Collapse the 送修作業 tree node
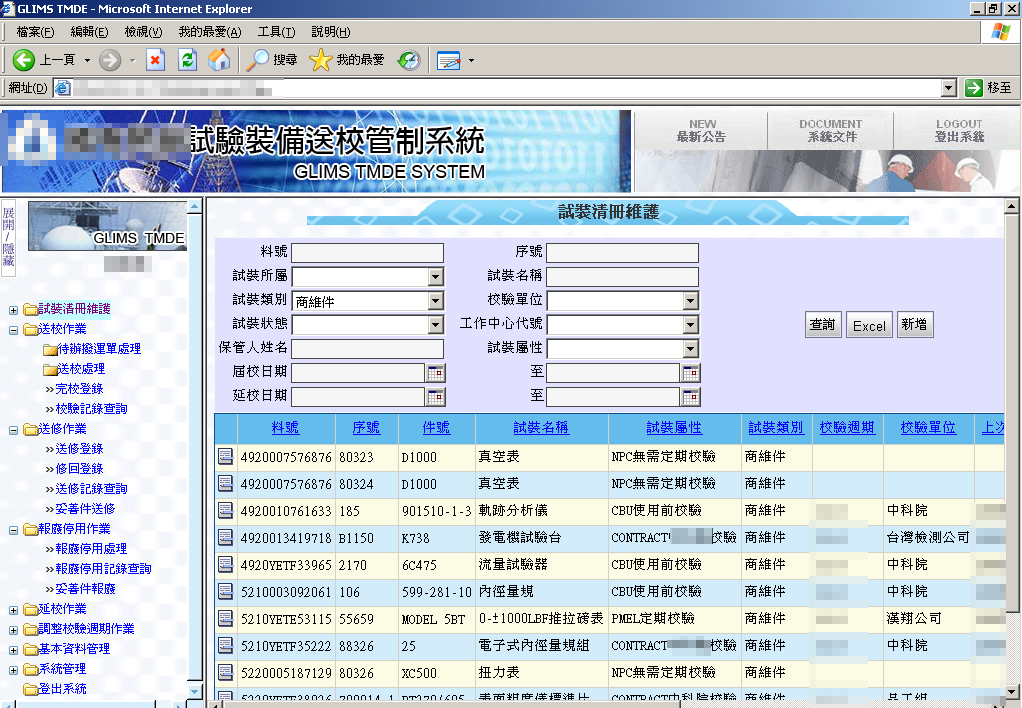Viewport: 1022px width, 708px height. [x=13, y=429]
